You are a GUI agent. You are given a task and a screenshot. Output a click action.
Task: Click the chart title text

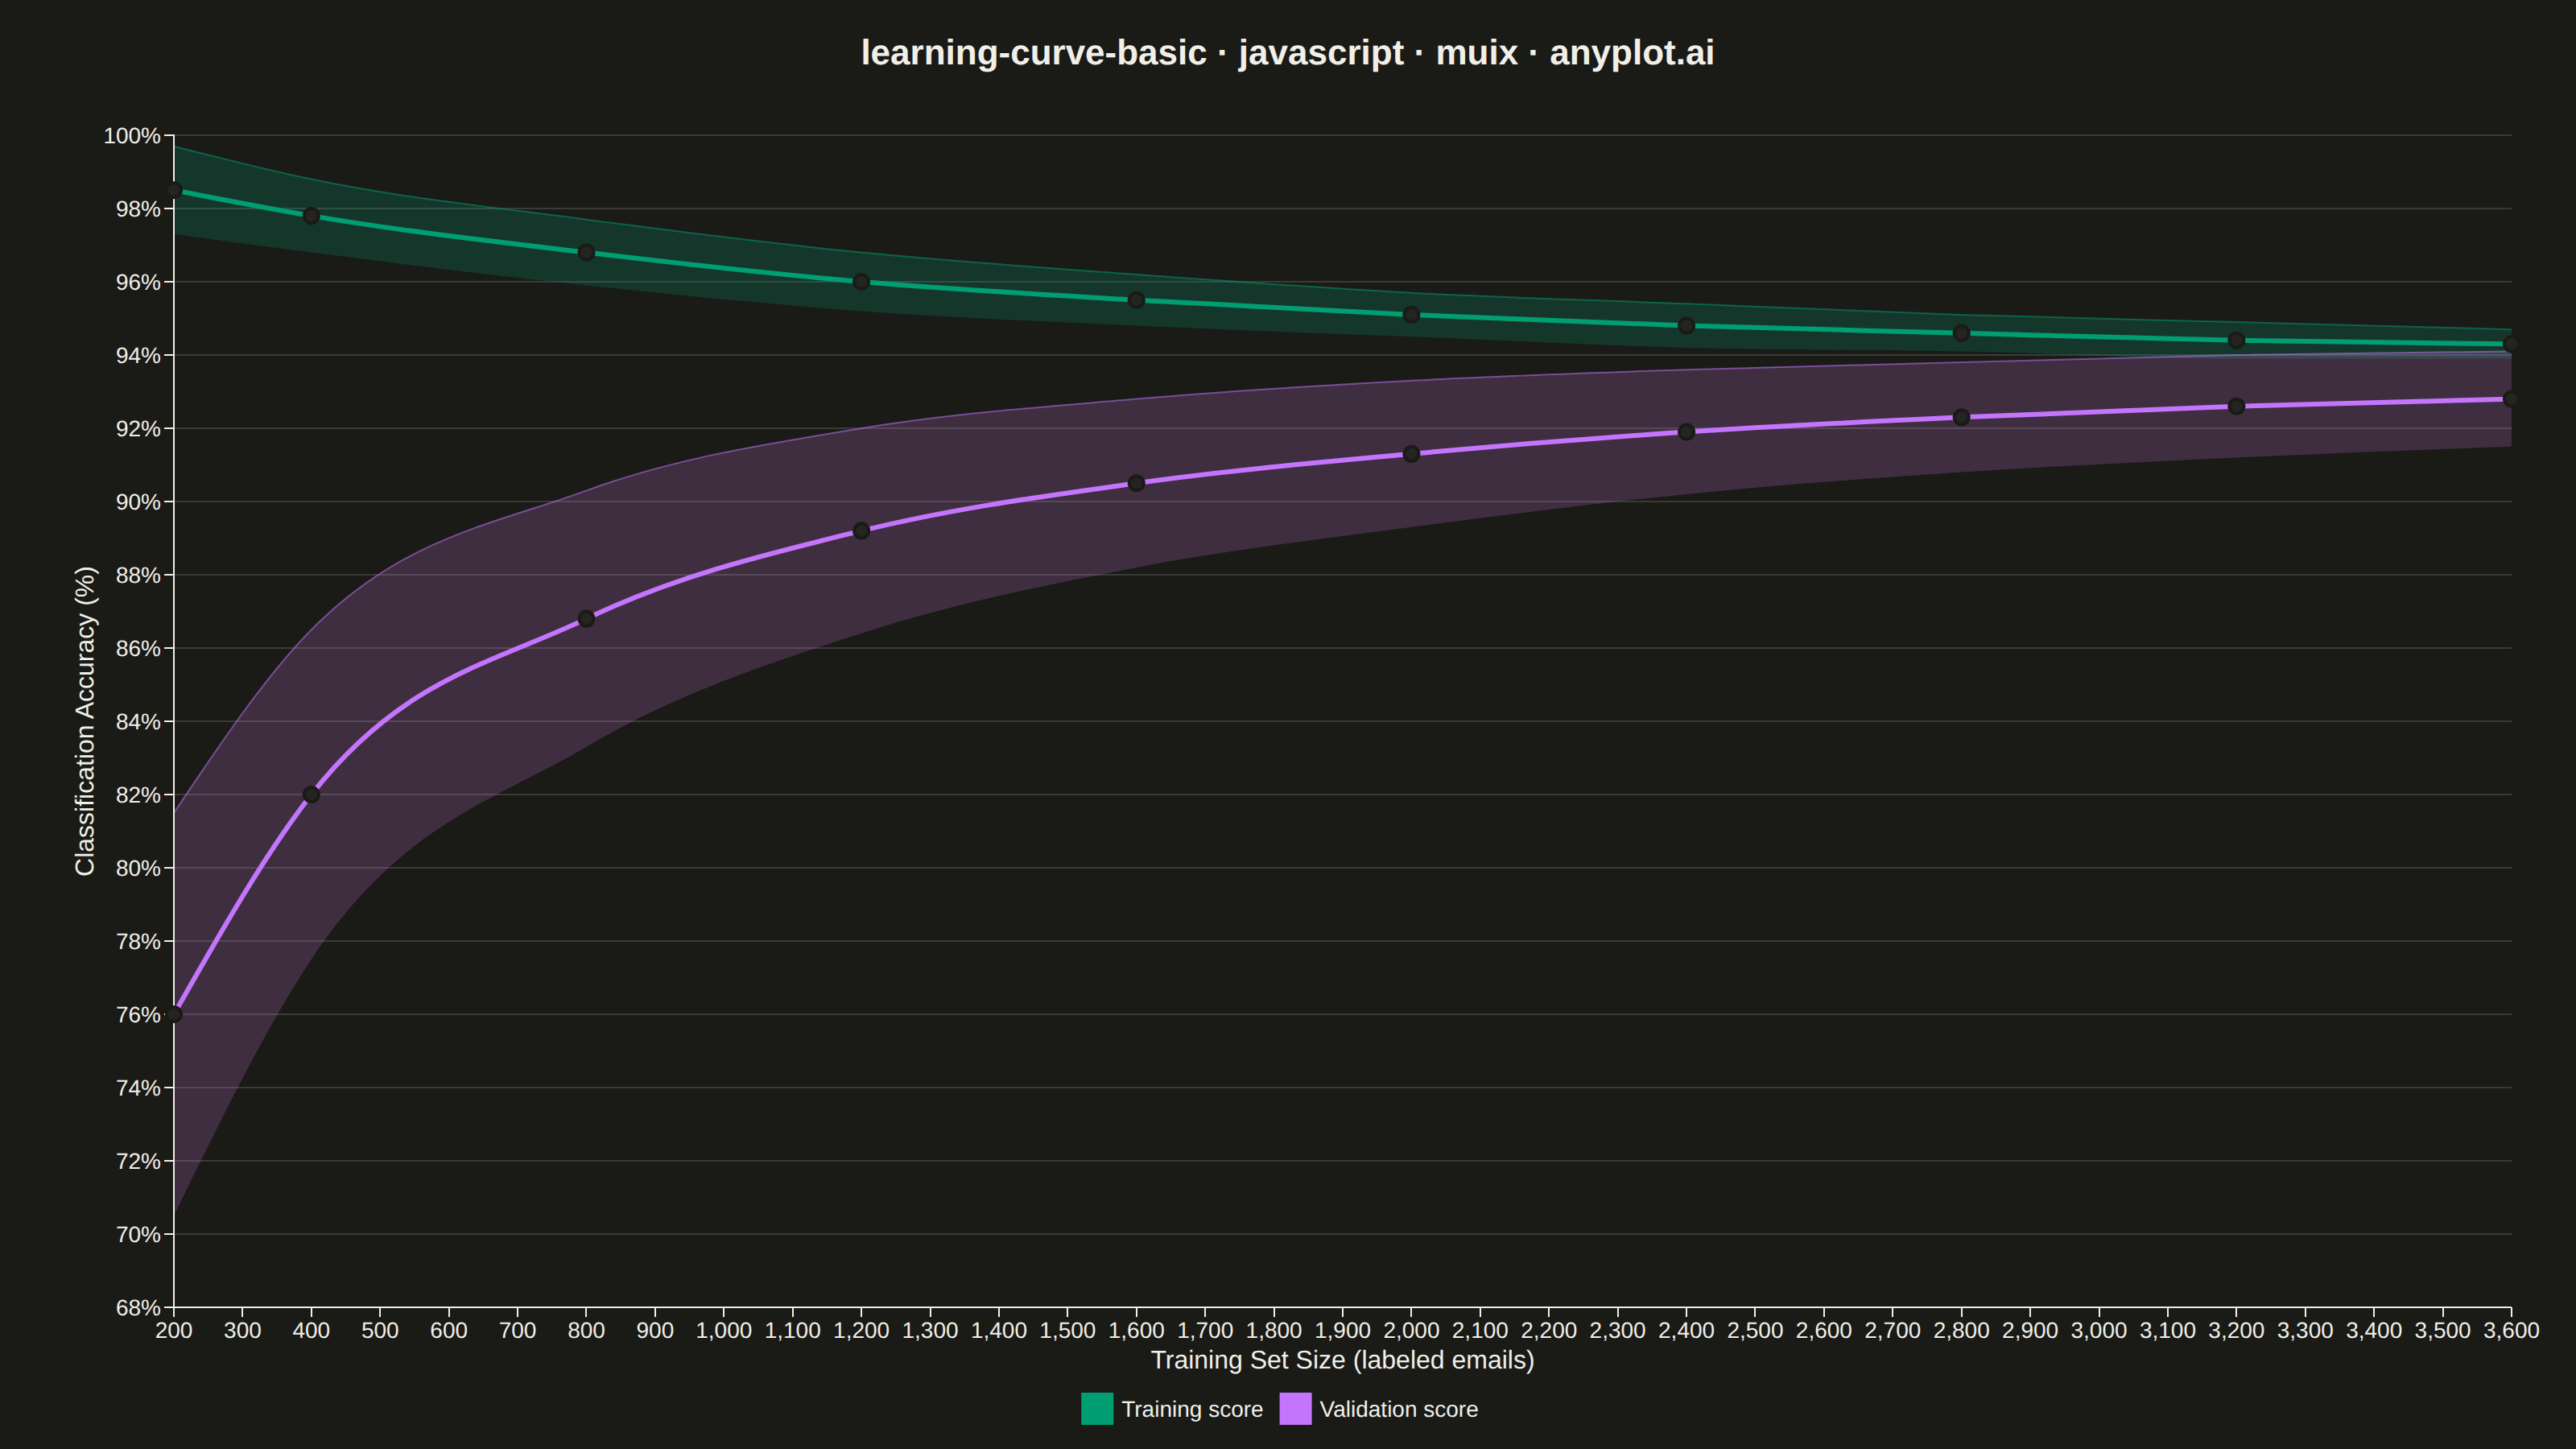tap(1287, 53)
